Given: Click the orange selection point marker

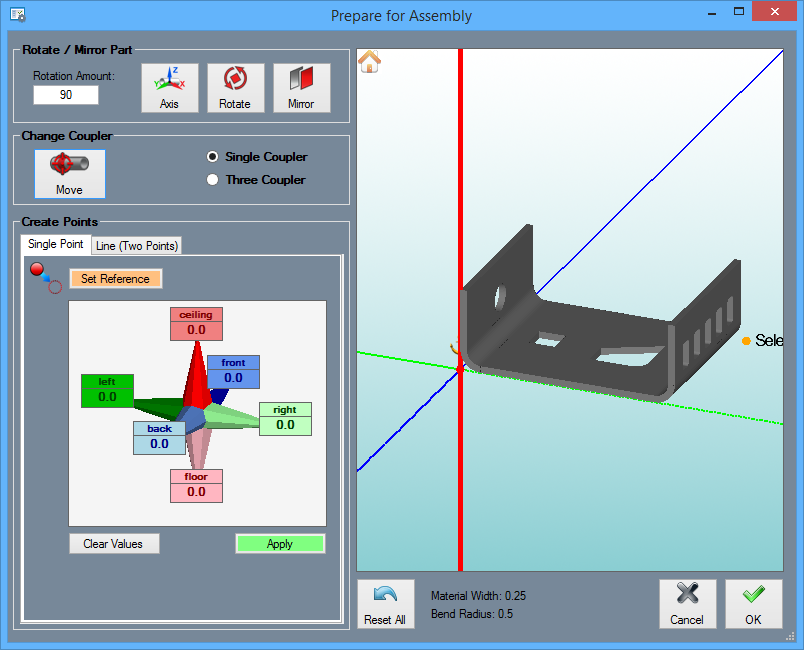Looking at the screenshot, I should point(746,341).
